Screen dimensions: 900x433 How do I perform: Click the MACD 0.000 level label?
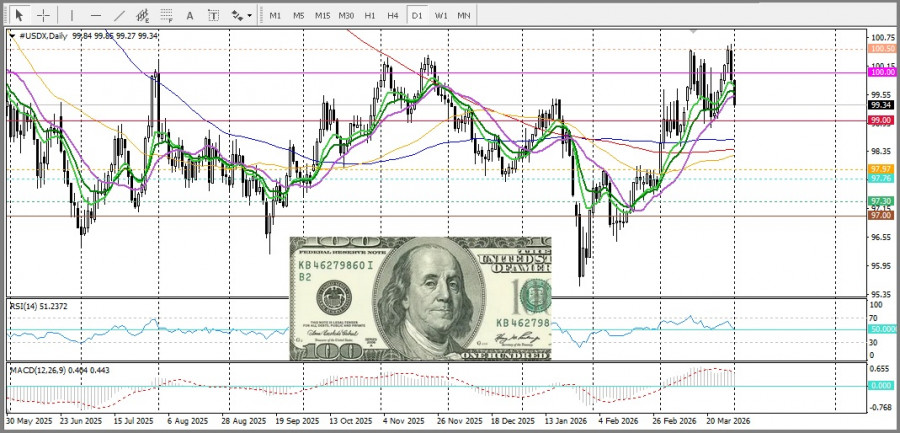pos(881,386)
